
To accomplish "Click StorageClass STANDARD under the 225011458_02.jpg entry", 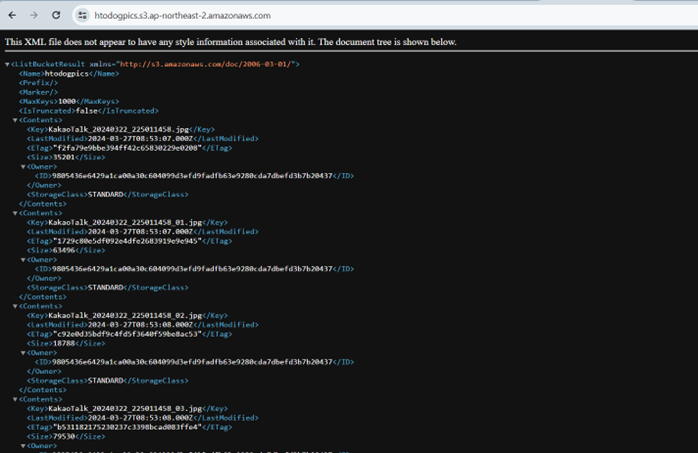I will (x=107, y=381).
